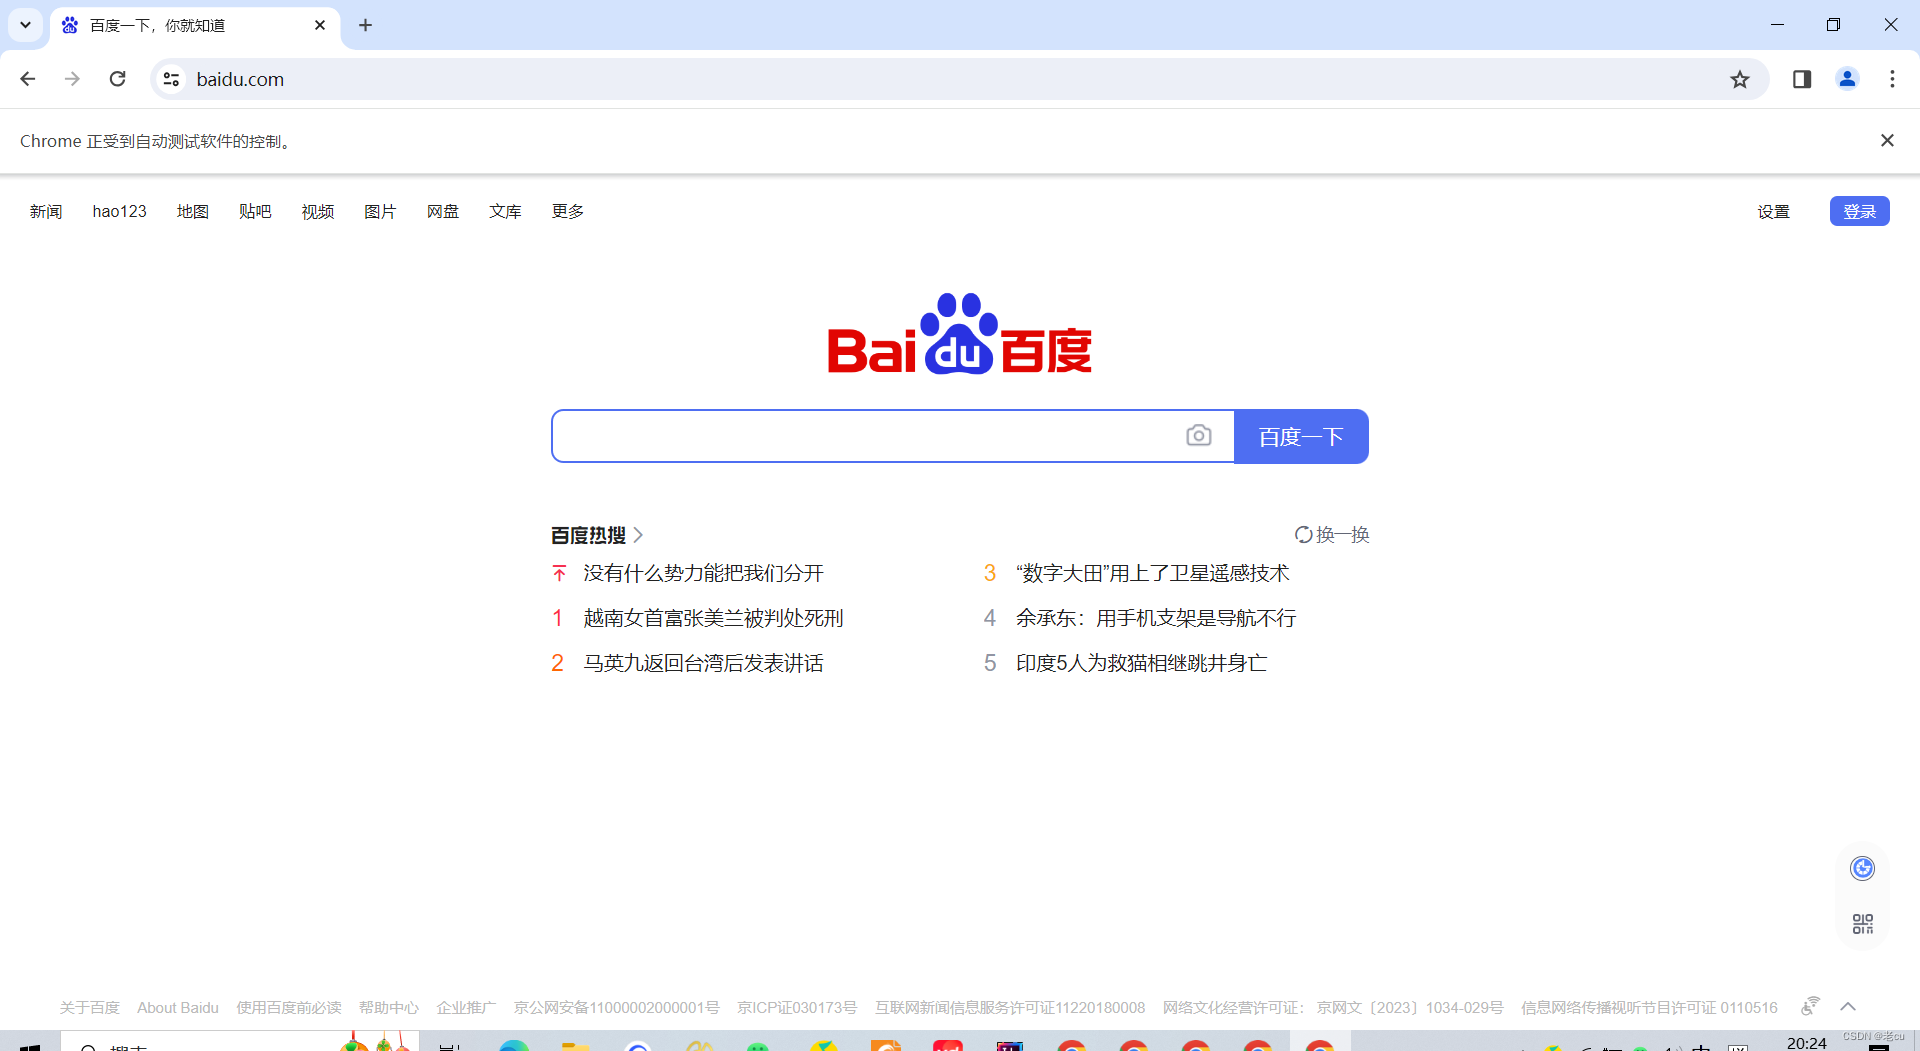Screen dimensions: 1920x1051
Task: Dismiss the automated test software infobar
Action: (1887, 141)
